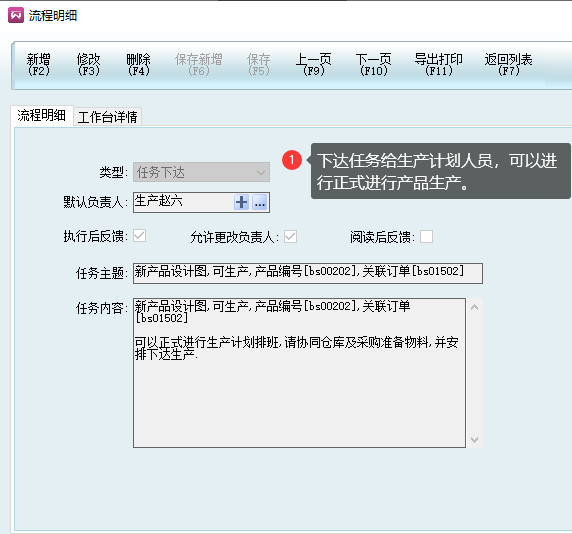Select the 流程明细 tab
Image resolution: width=572 pixels, height=534 pixels.
[42, 115]
